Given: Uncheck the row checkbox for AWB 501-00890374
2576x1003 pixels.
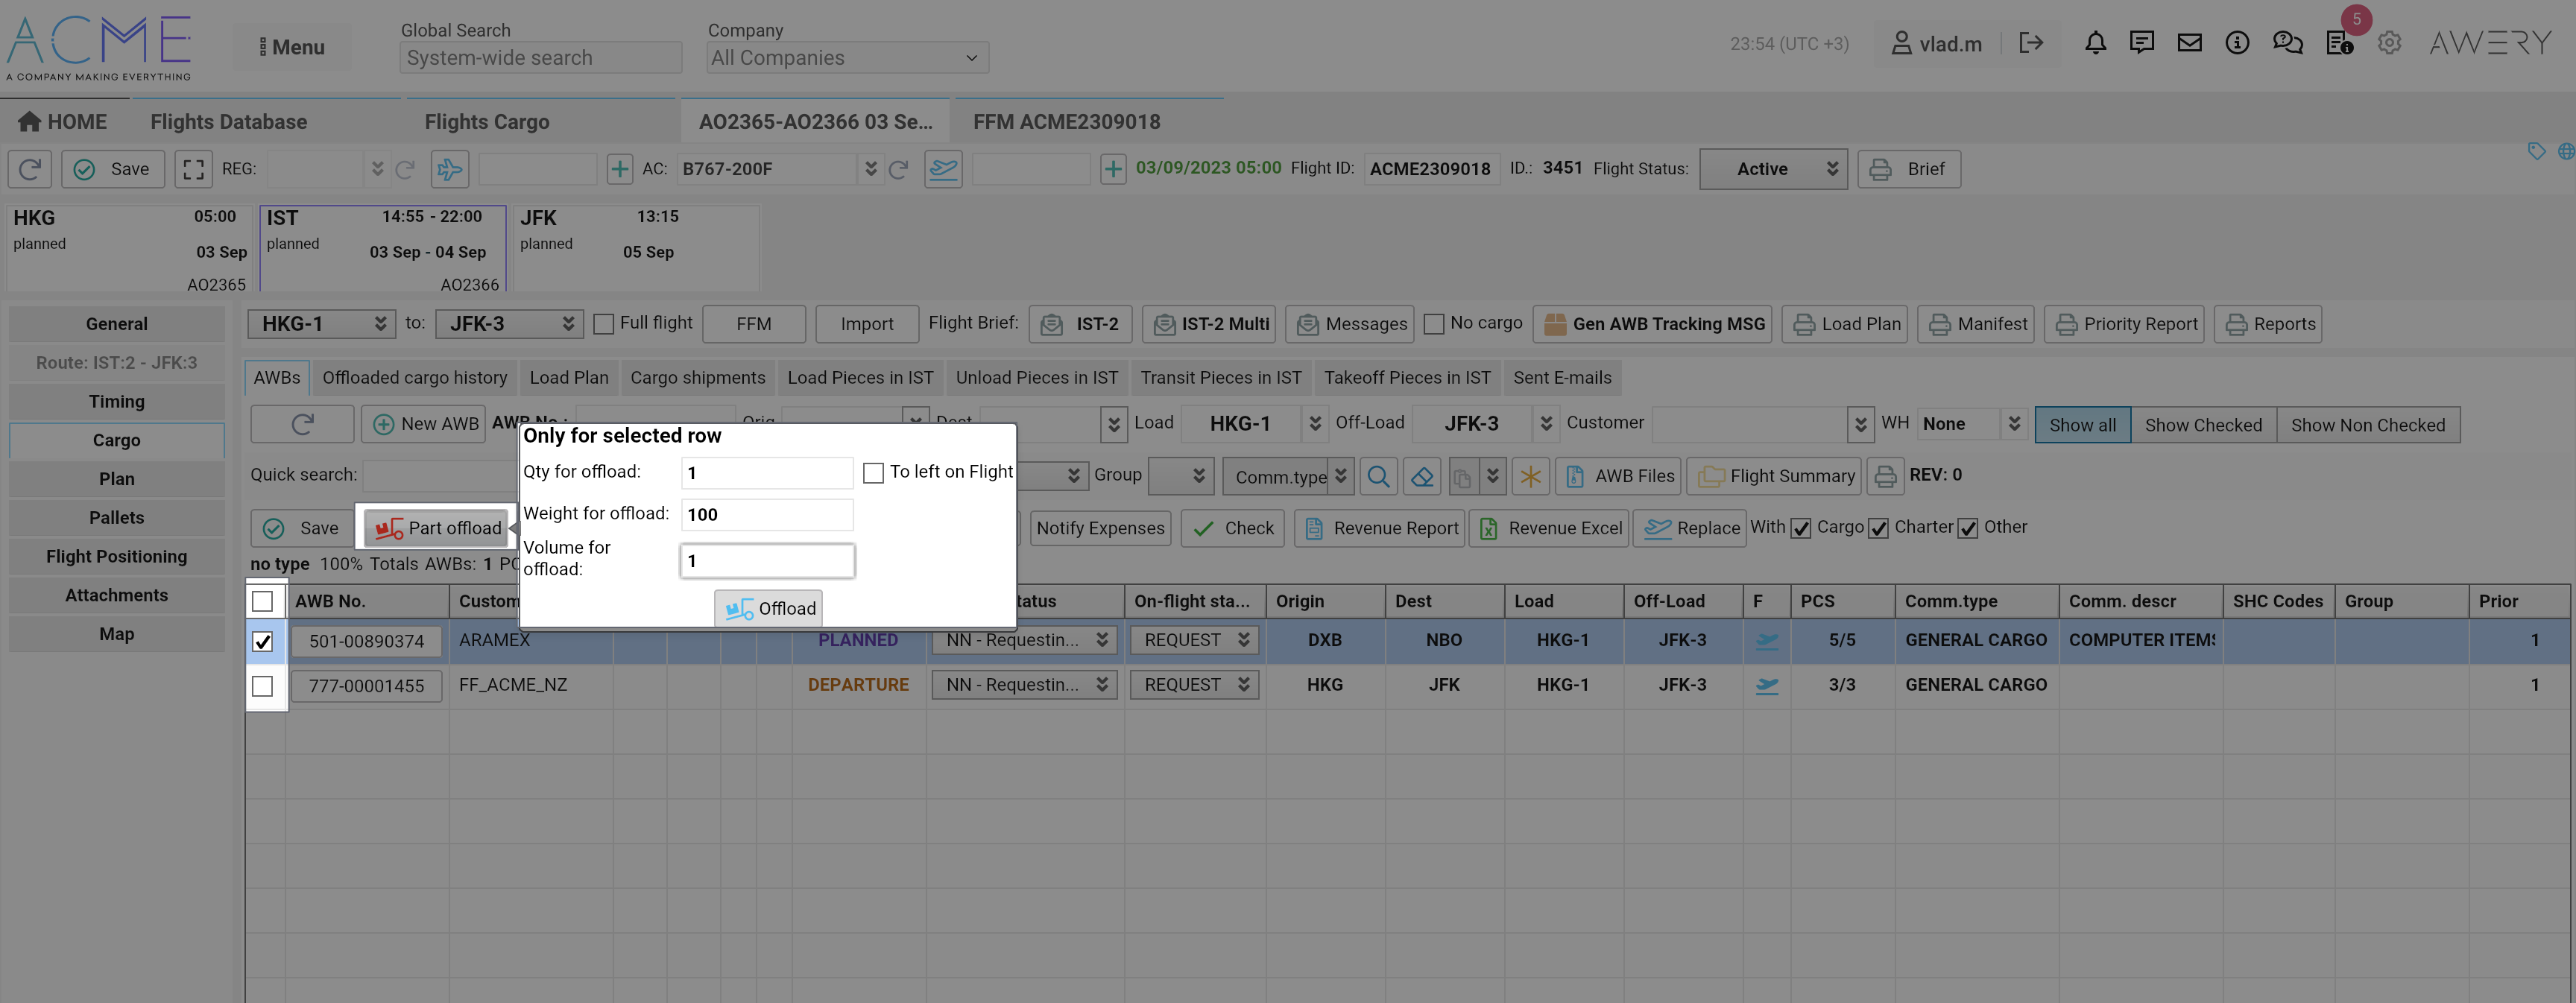Looking at the screenshot, I should pos(262,641).
